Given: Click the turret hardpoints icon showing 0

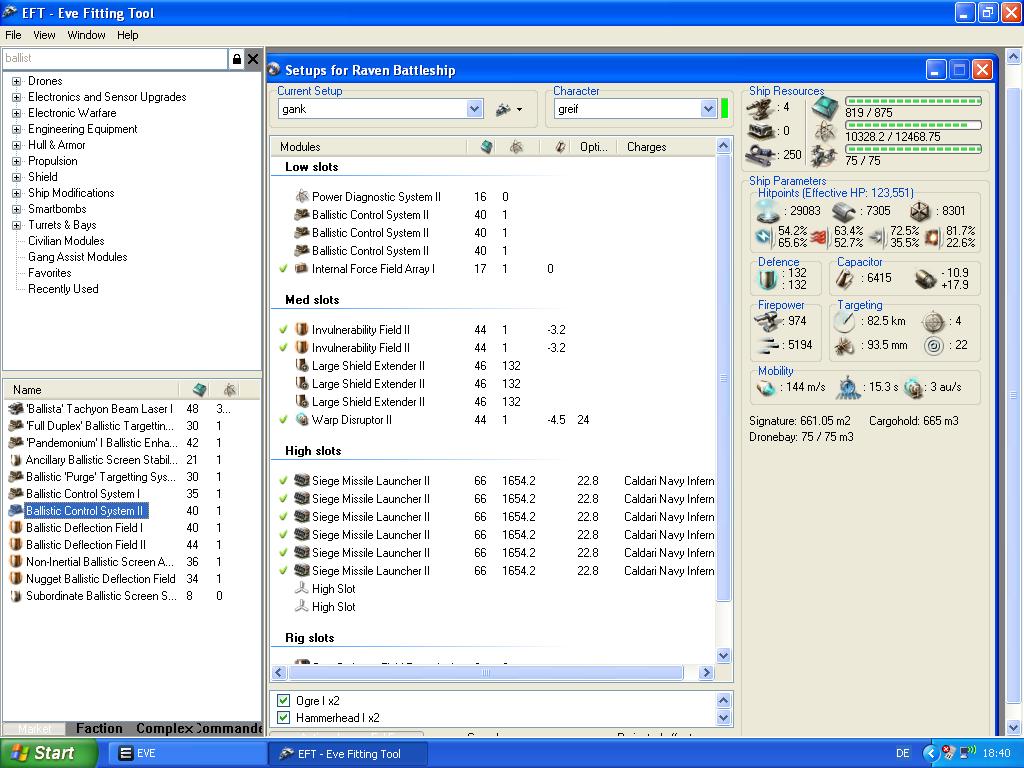Looking at the screenshot, I should pyautogui.click(x=761, y=131).
